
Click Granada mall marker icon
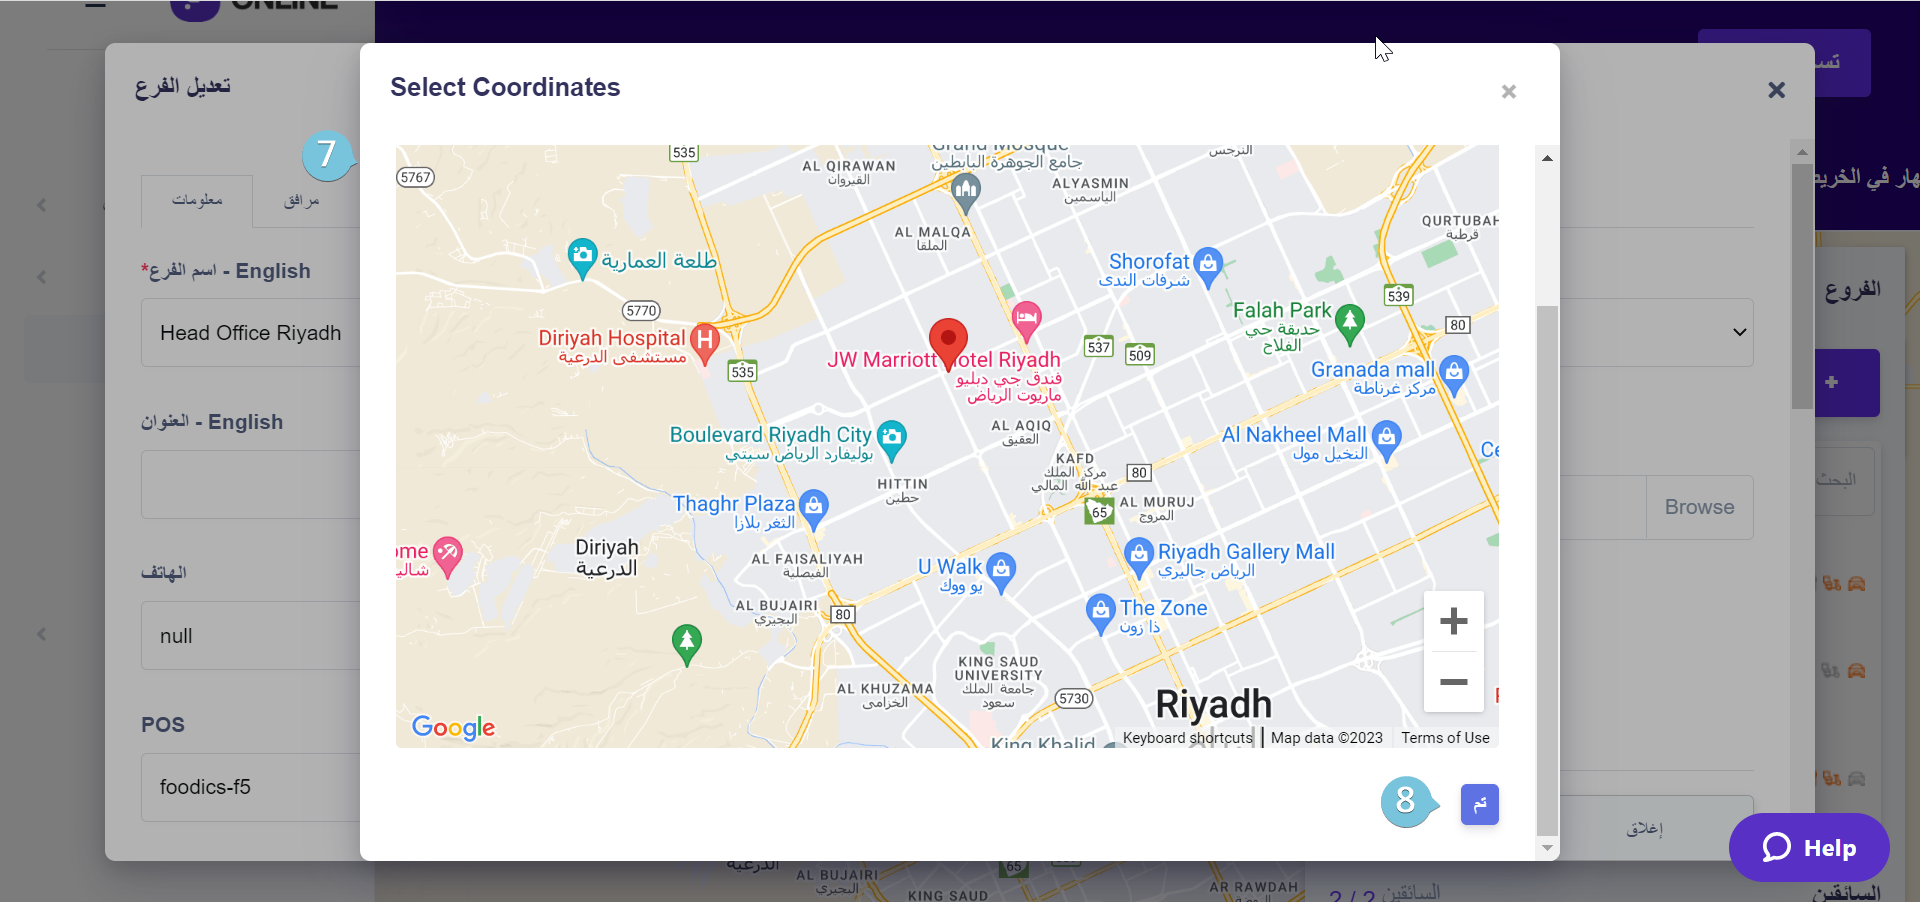1454,375
